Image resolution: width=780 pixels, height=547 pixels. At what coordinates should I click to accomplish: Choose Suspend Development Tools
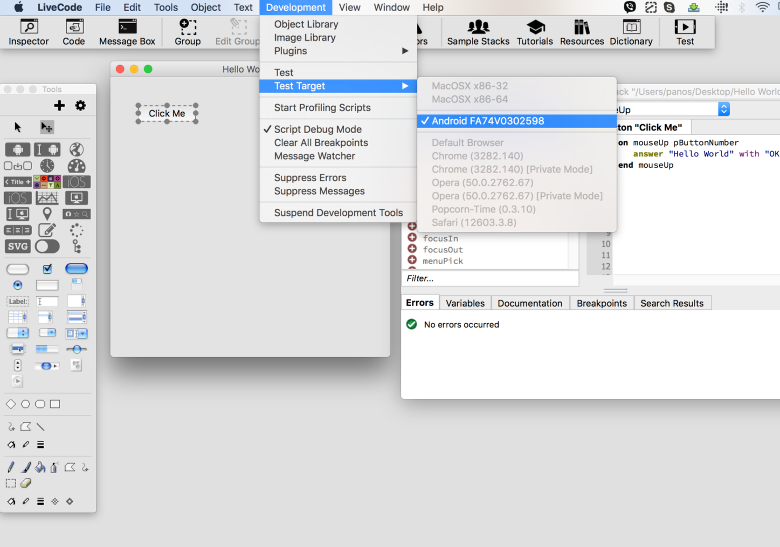pos(338,213)
